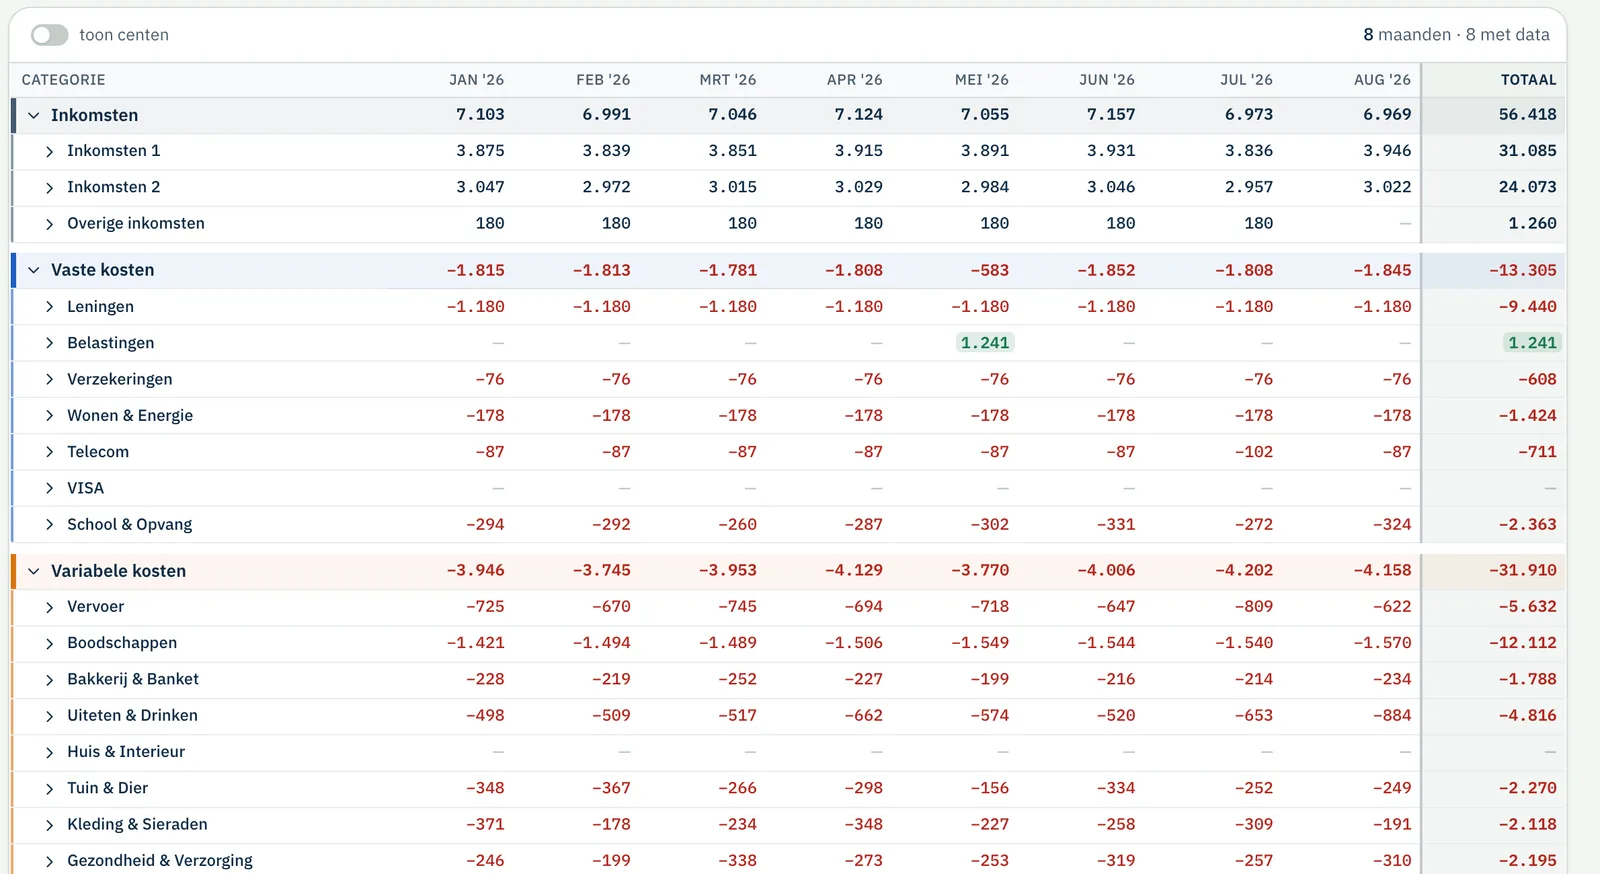Click the Variabele kosten total -31.910
1600x874 pixels.
(1522, 570)
